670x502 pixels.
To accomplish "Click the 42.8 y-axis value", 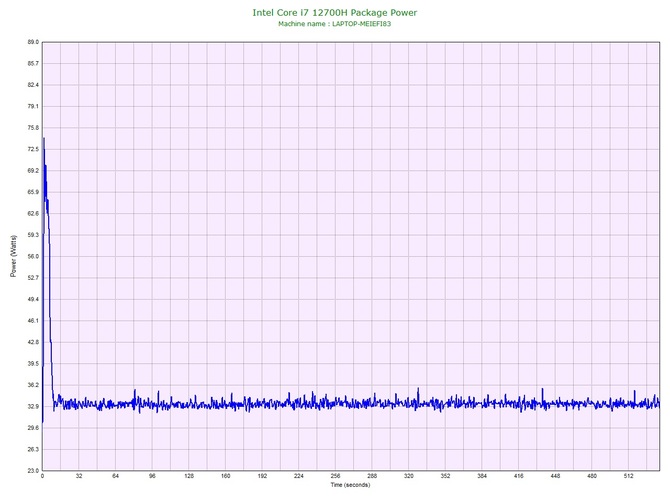I will 33,342.
